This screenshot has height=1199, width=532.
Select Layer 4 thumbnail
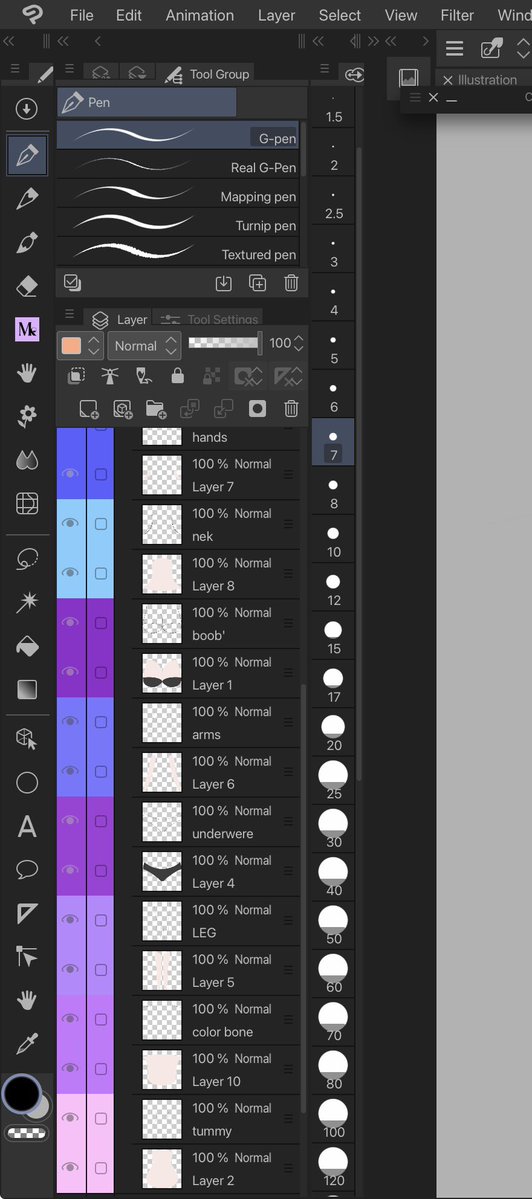click(x=162, y=872)
